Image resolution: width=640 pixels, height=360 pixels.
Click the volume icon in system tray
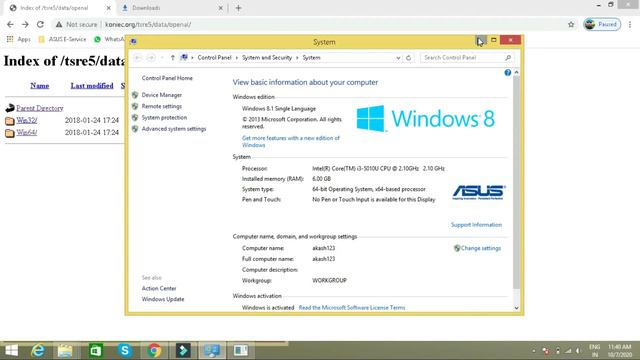578,351
